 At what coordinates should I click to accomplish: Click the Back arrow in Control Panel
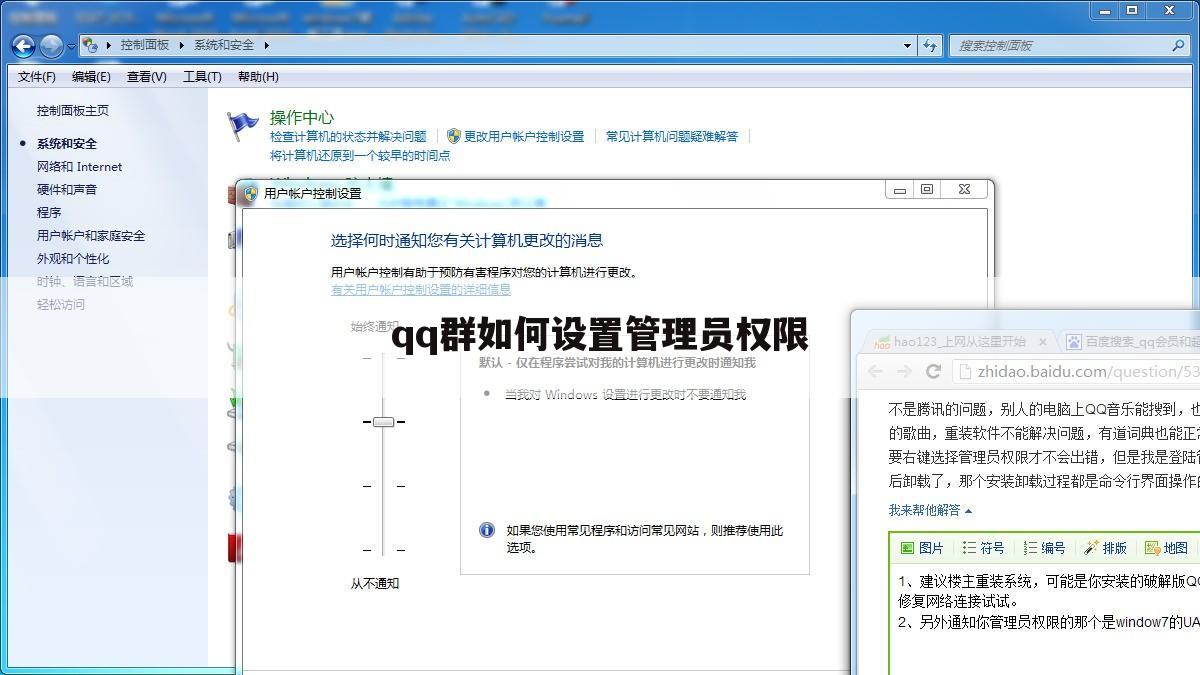click(22, 45)
